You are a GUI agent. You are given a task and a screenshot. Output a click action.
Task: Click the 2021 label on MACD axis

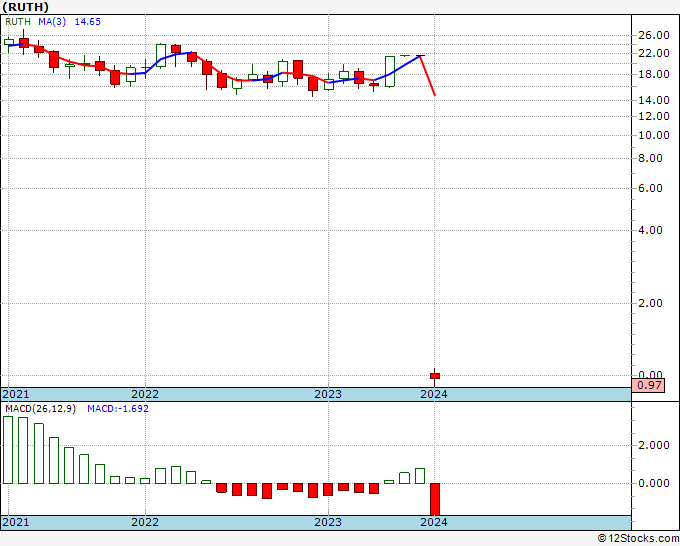pos(16,522)
